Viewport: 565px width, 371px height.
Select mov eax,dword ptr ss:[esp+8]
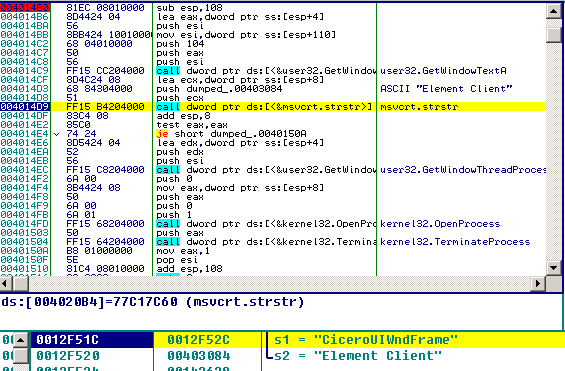(x=240, y=188)
